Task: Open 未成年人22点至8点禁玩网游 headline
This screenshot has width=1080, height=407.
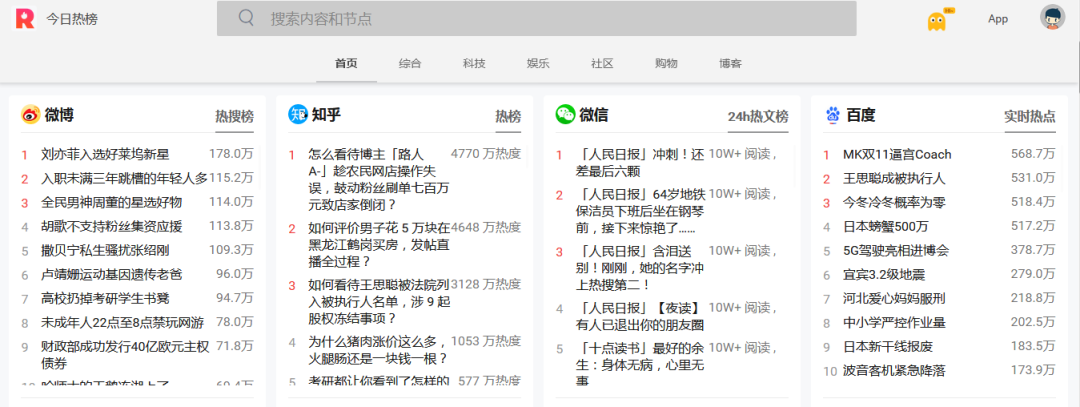Action: point(123,323)
